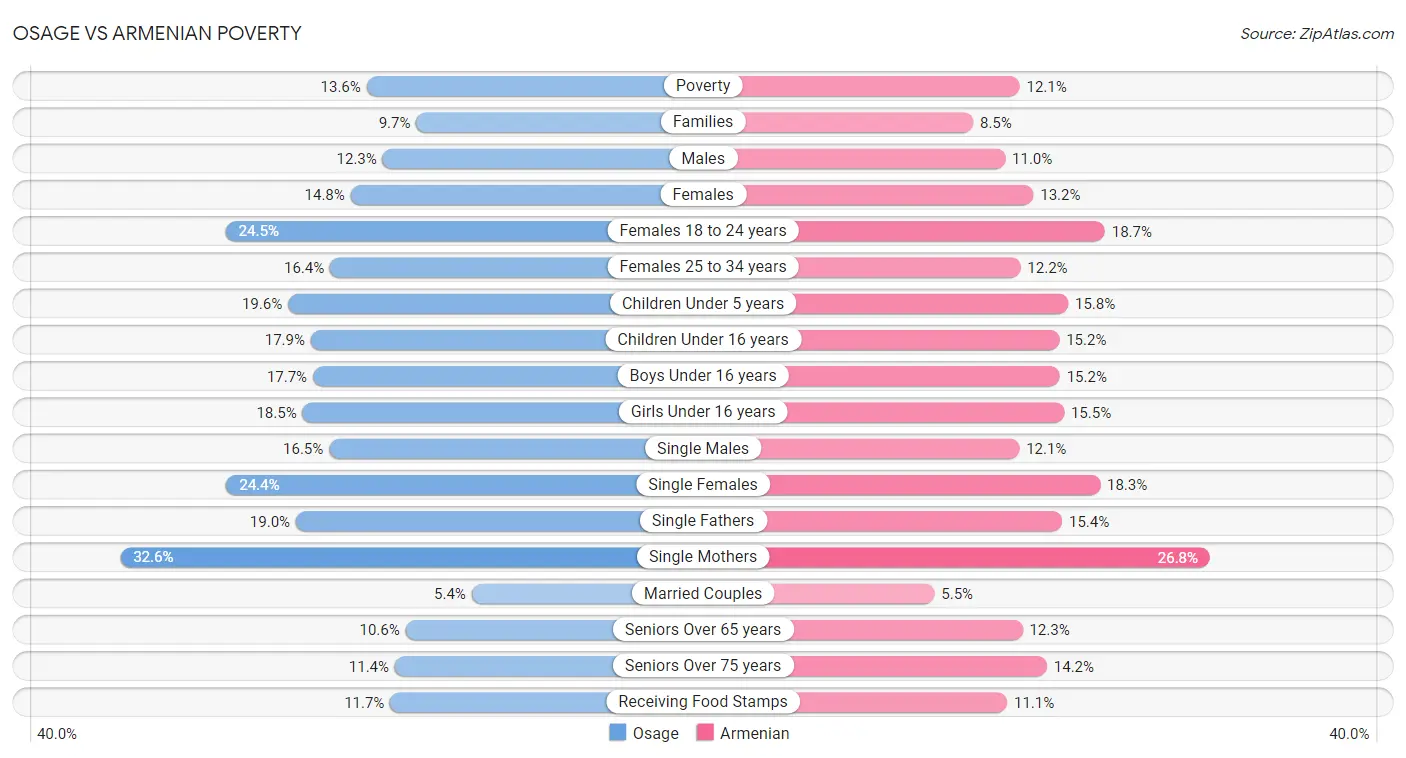Toggle the Osage legend label

pyautogui.click(x=655, y=733)
